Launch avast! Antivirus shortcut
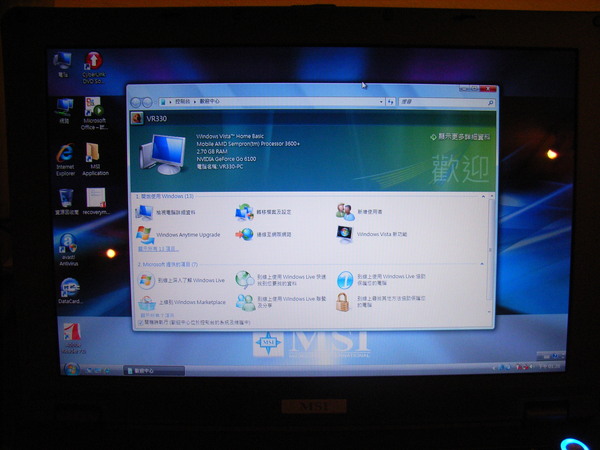The height and width of the screenshot is (450, 600). [x=68, y=249]
